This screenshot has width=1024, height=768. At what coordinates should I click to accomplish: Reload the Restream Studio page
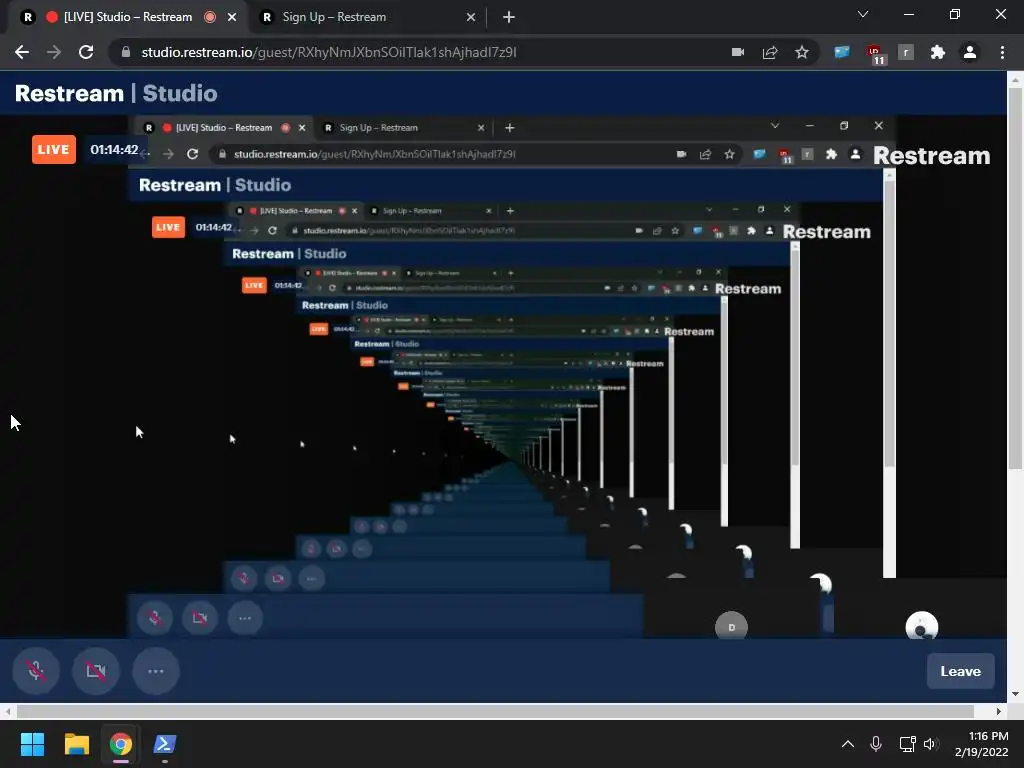click(x=86, y=52)
